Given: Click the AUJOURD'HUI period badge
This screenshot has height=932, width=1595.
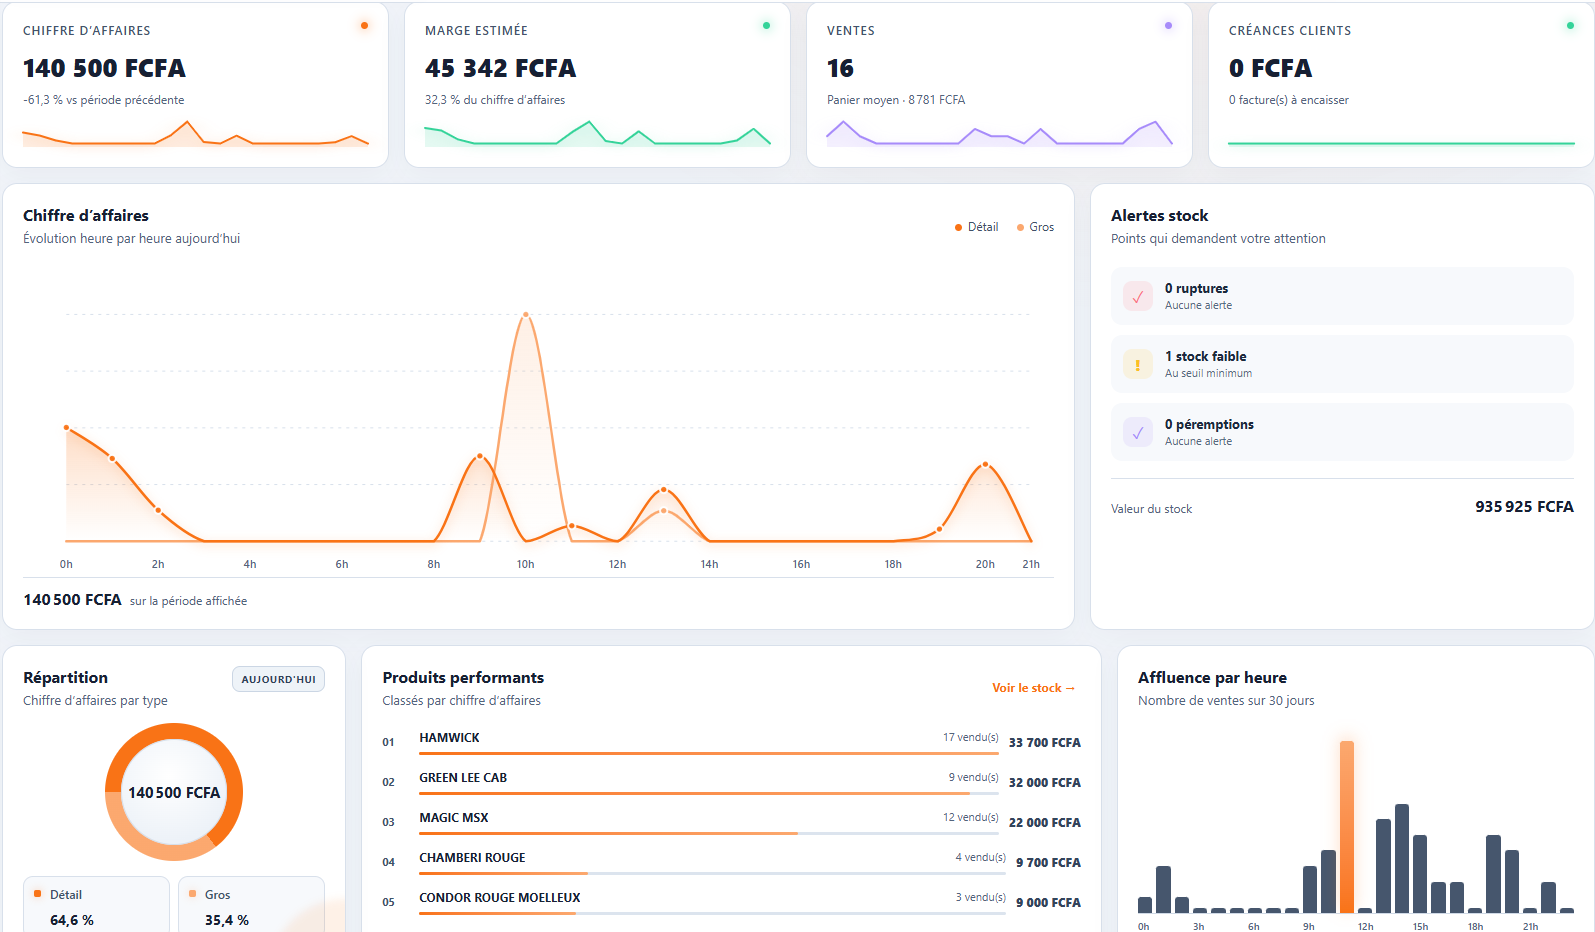Looking at the screenshot, I should click(x=278, y=679).
